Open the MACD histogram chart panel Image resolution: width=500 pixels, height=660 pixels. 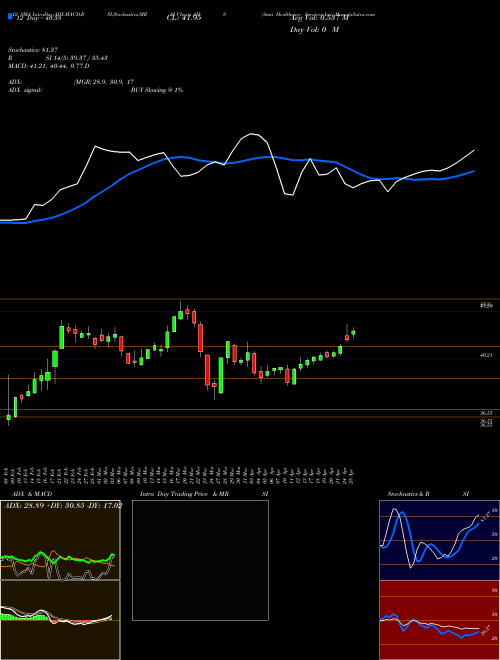[60, 620]
